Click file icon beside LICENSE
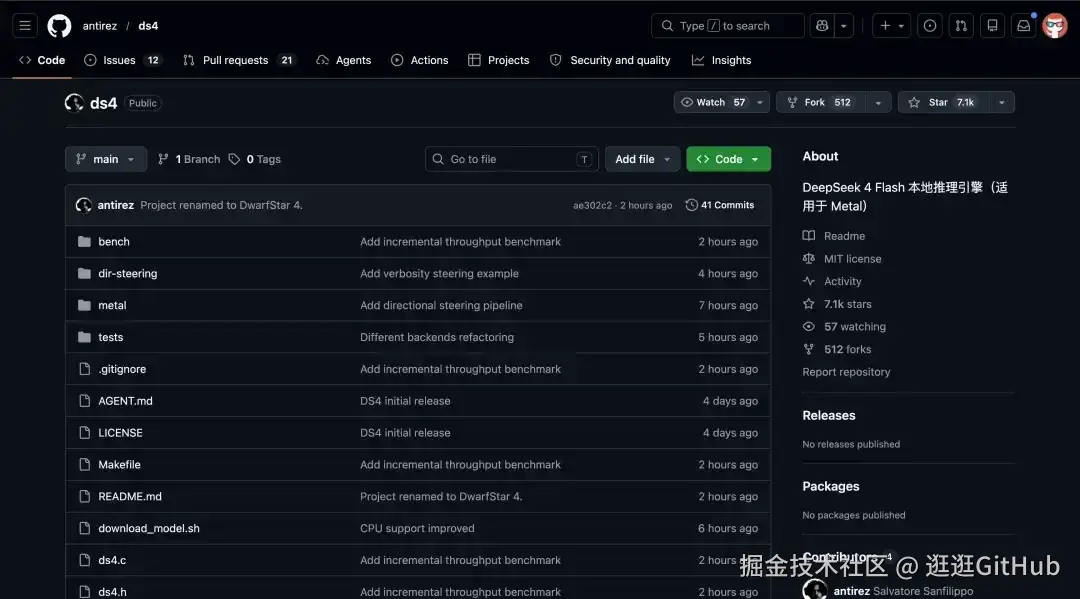This screenshot has height=599, width=1080. click(84, 432)
